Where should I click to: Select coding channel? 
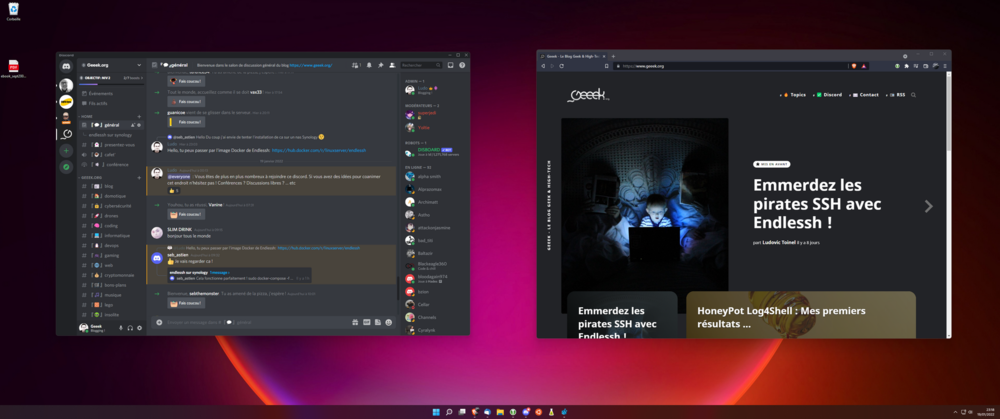(x=112, y=226)
